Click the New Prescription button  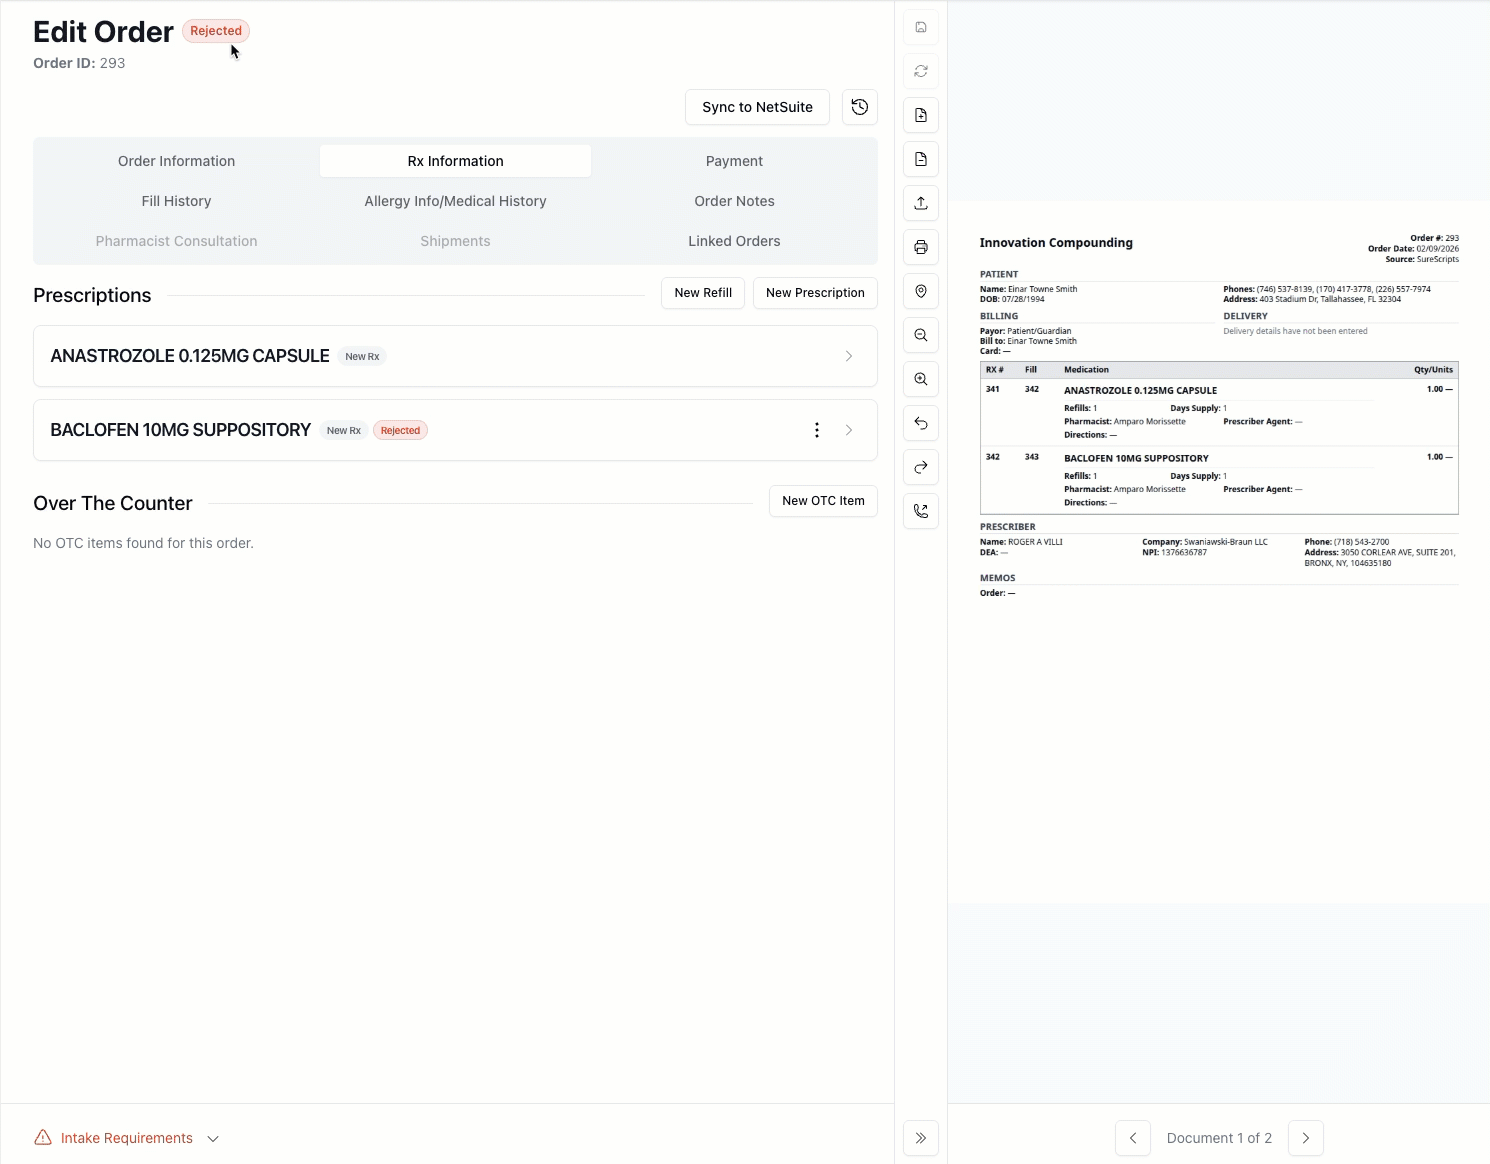point(815,293)
